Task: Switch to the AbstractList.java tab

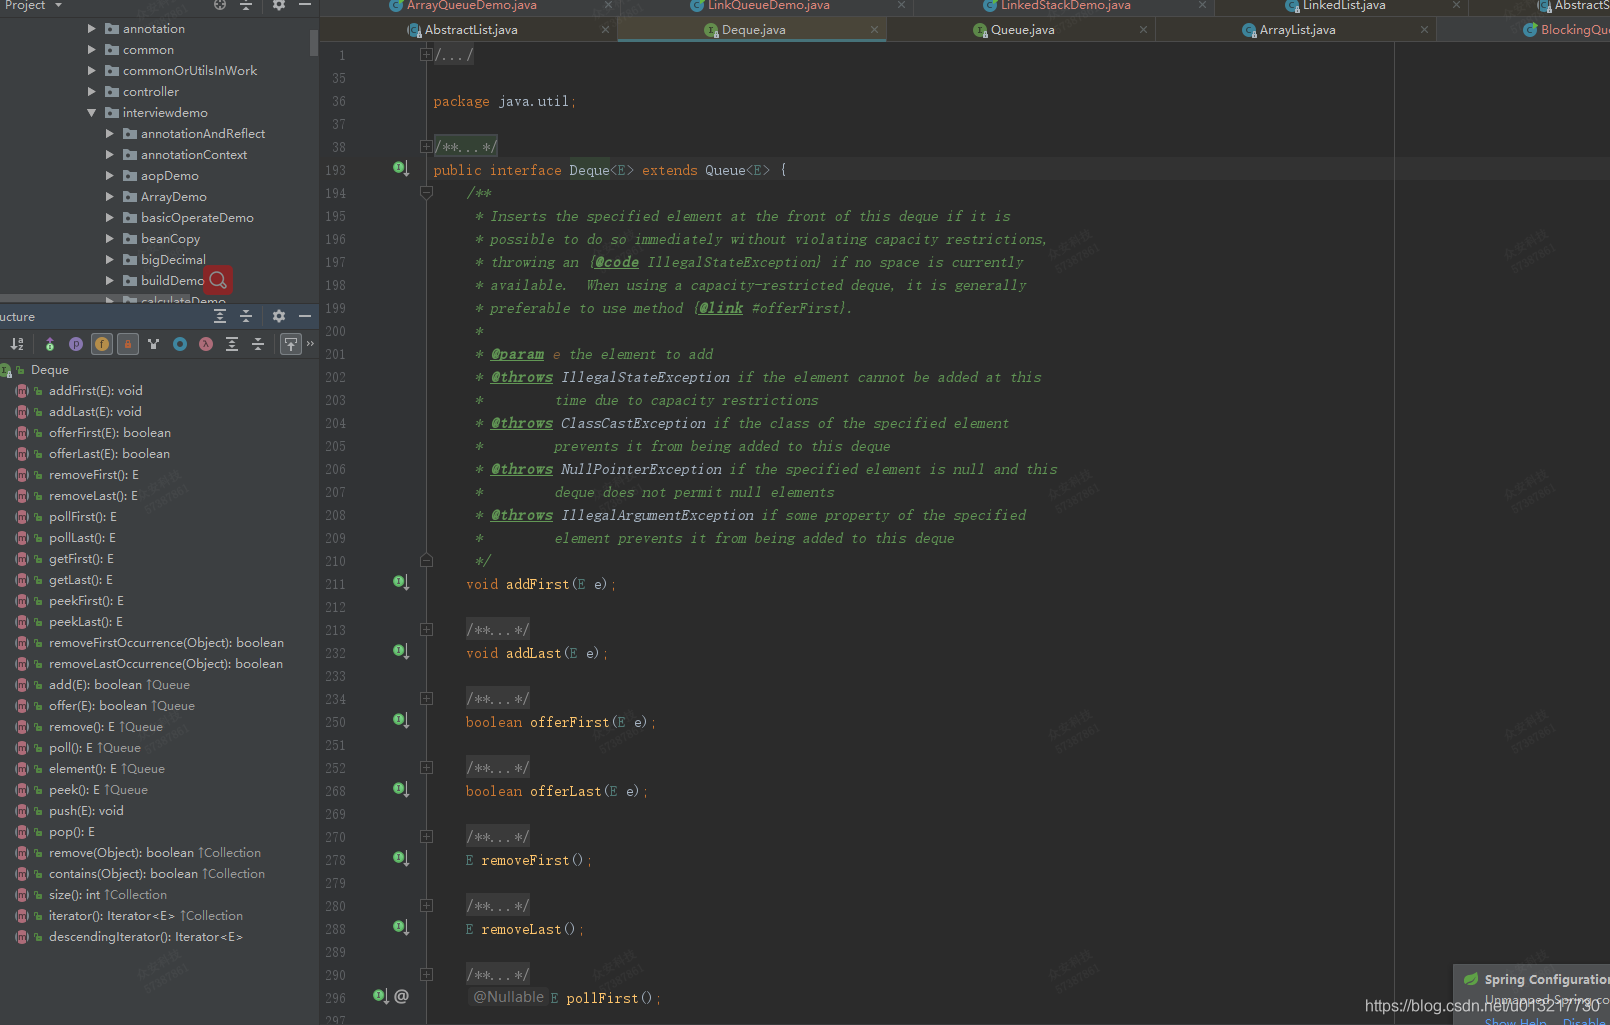Action: [x=471, y=30]
